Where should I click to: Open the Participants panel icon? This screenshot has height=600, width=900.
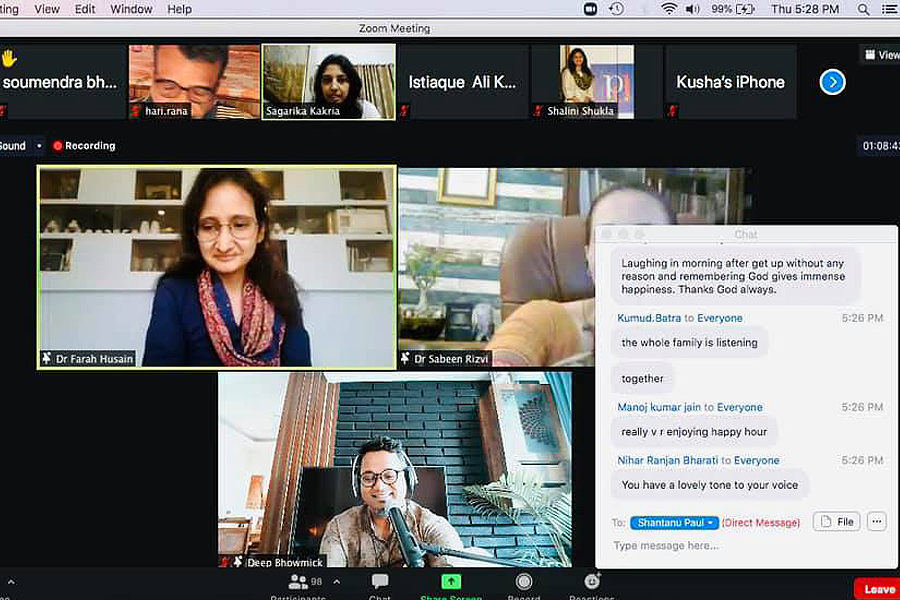298,582
